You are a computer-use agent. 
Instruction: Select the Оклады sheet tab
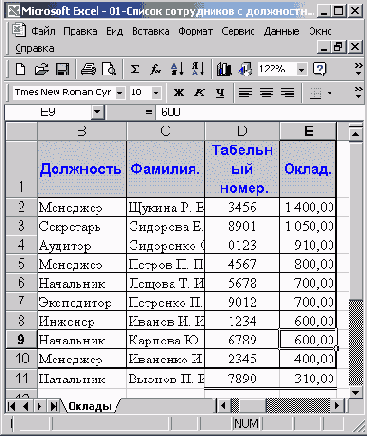coord(89,406)
